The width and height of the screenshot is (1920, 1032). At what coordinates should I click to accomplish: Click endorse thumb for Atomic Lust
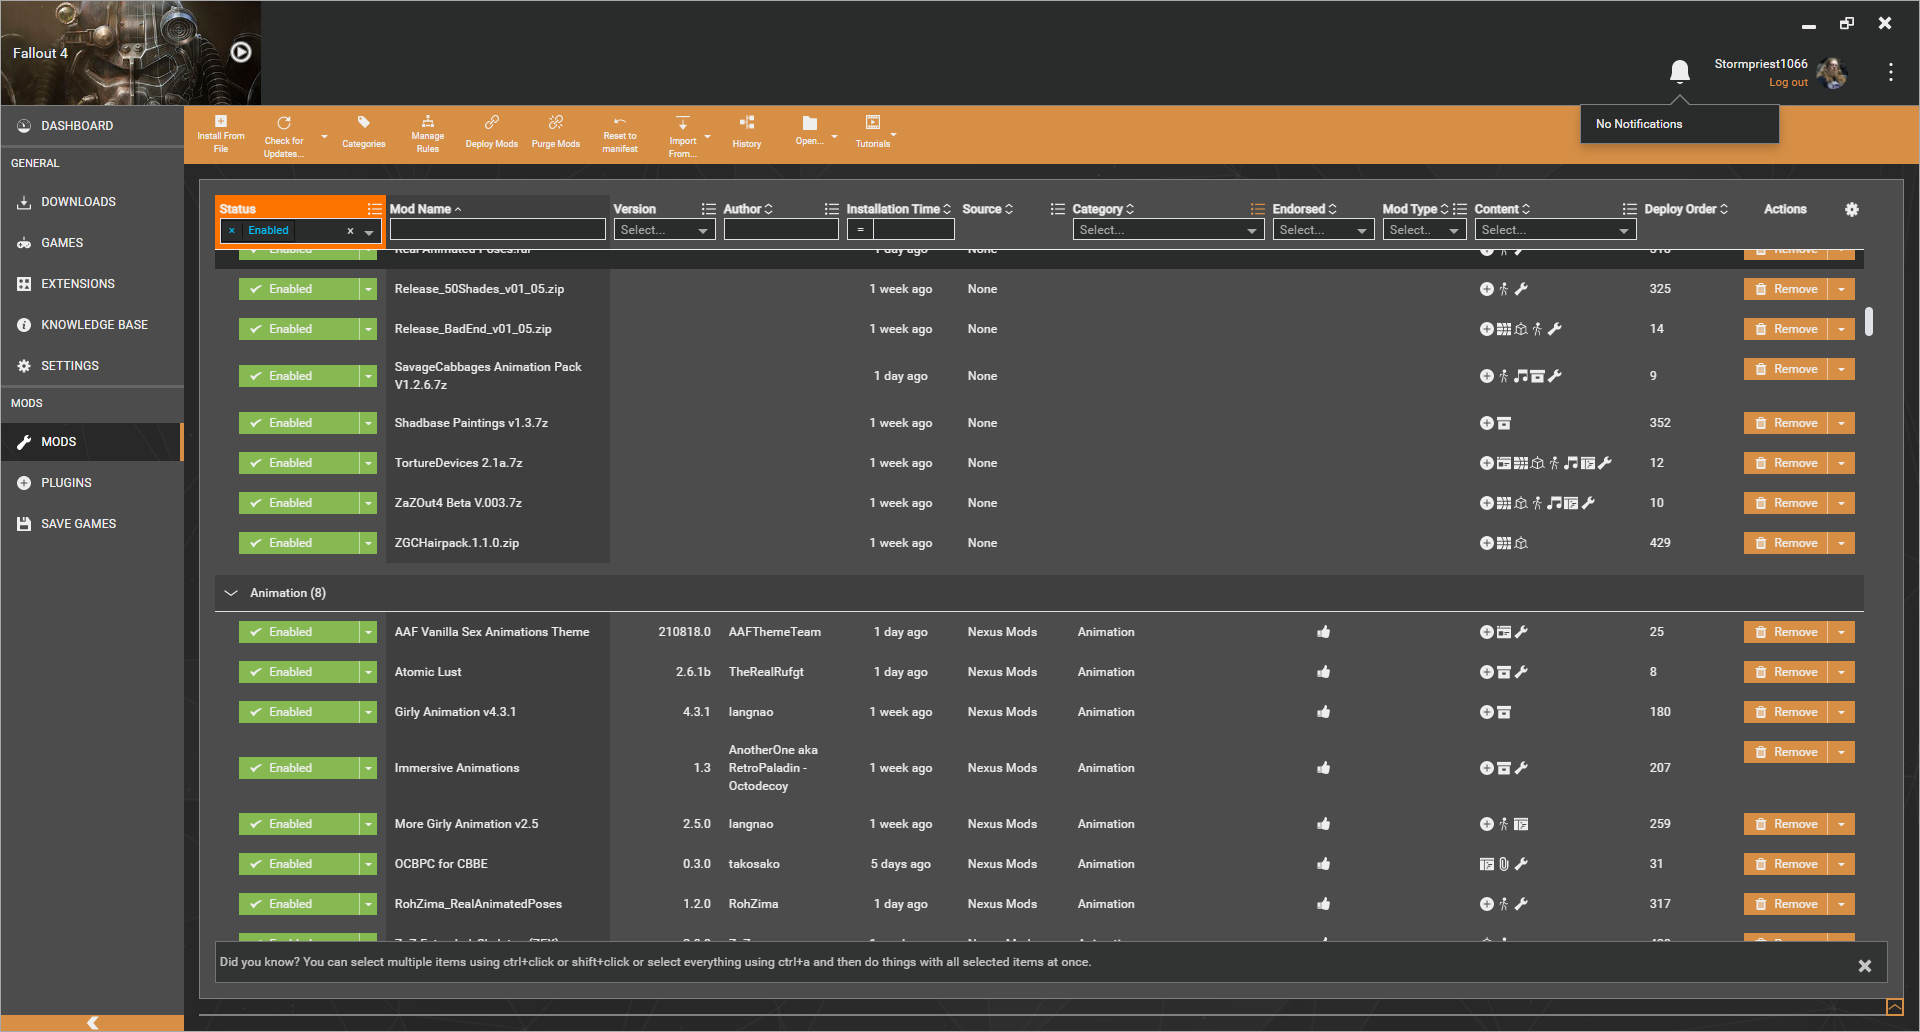(x=1323, y=672)
